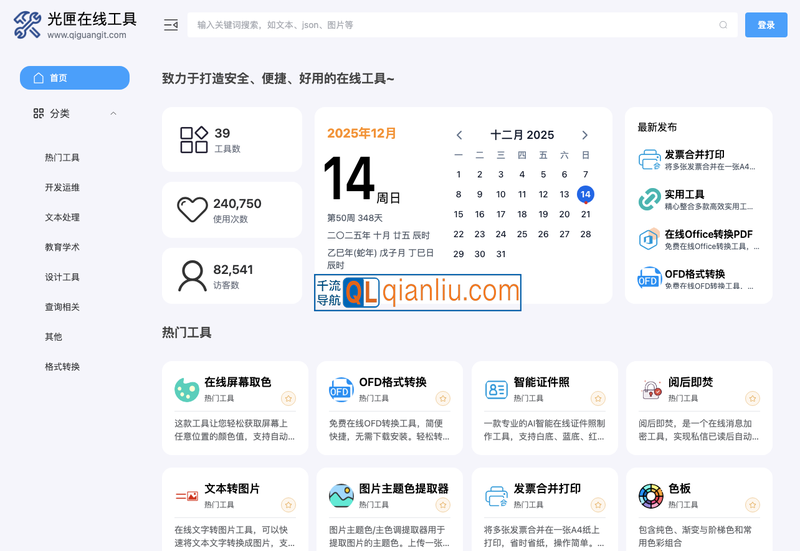Screen dimensions: 800x551
Task: Open the 设计工具 sidebar category
Action: click(x=62, y=277)
